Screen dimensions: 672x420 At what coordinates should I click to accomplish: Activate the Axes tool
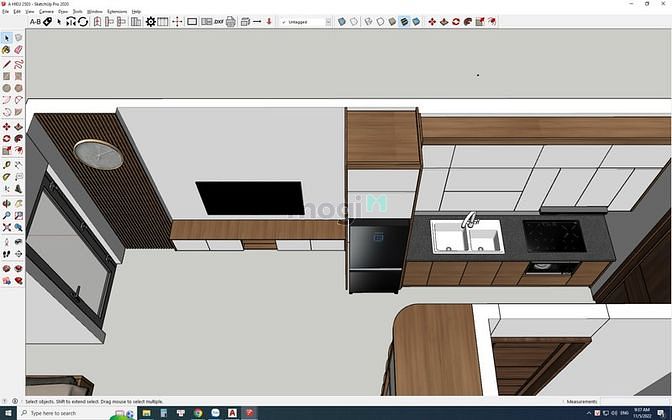(6, 189)
